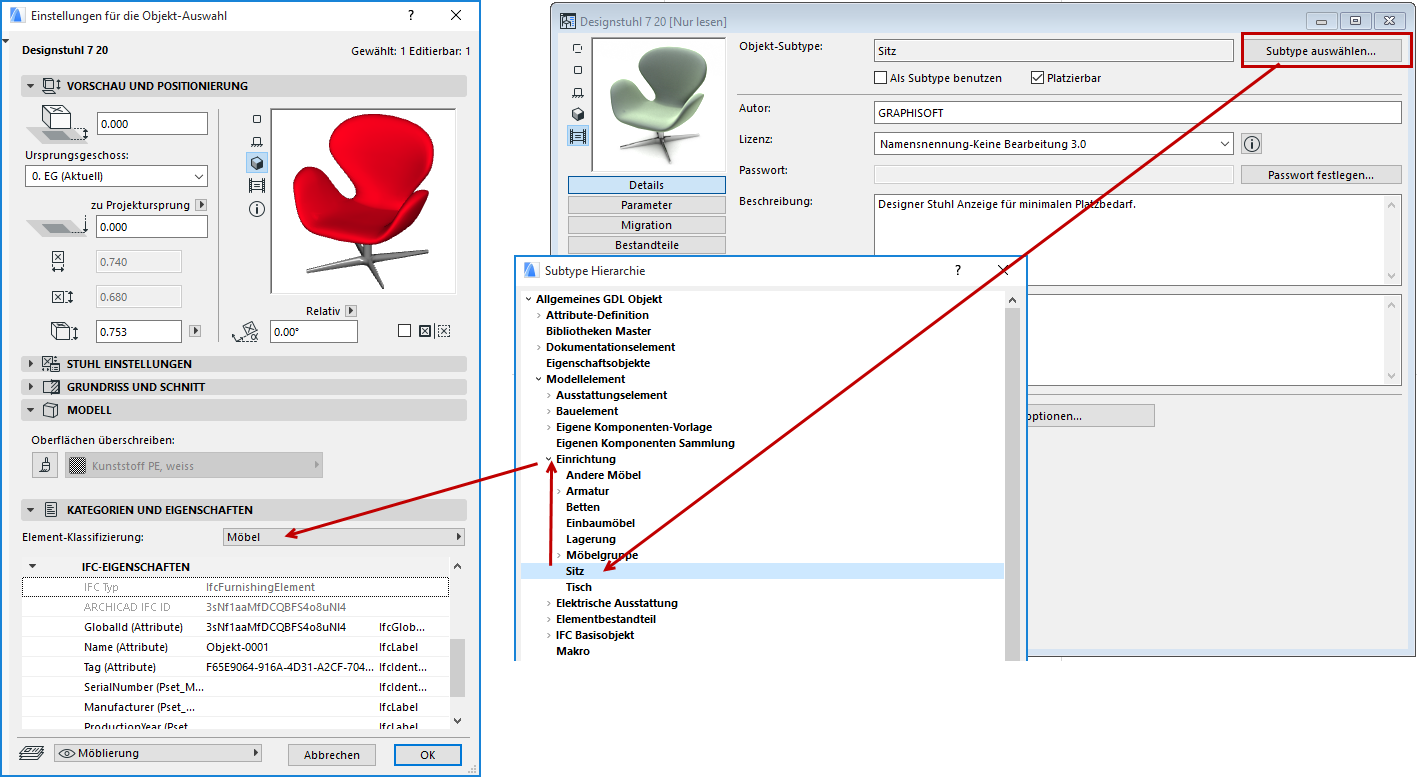1425x781 pixels.
Task: Switch to the Parameter tab
Action: click(646, 204)
